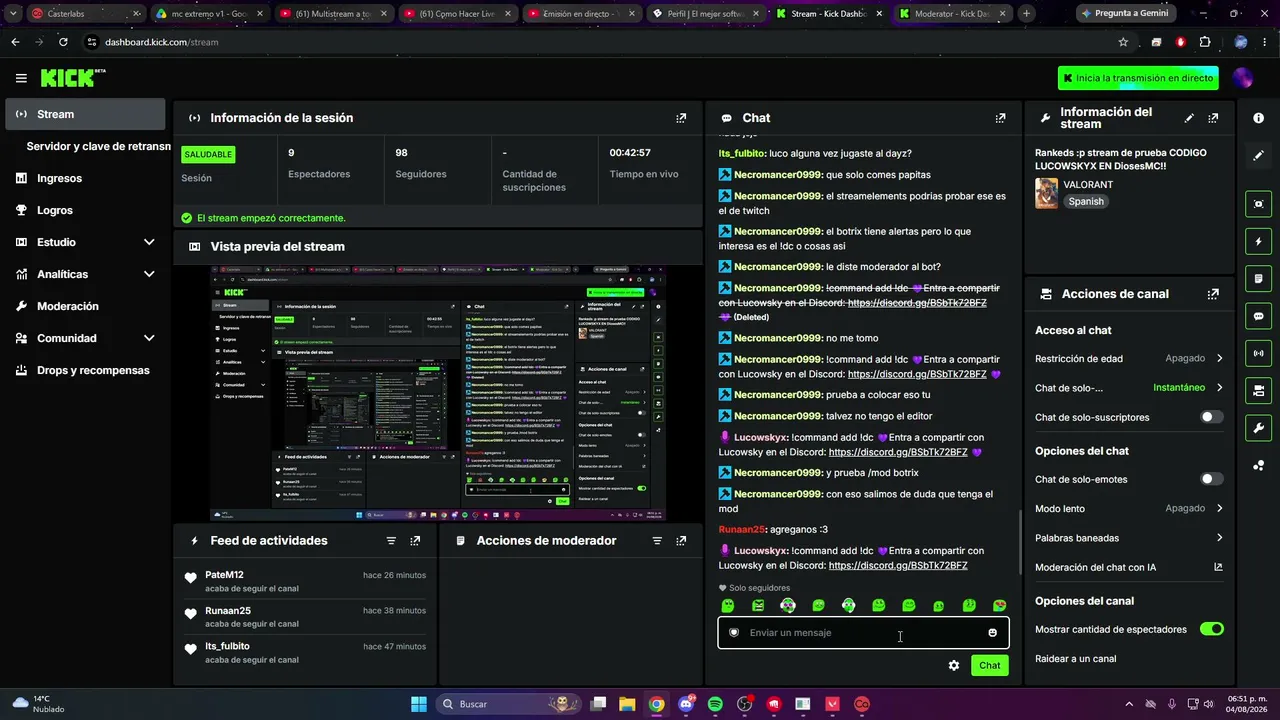This screenshot has width=1280, height=720.
Task: Pop out the Información del stream panel
Action: (x=1213, y=118)
